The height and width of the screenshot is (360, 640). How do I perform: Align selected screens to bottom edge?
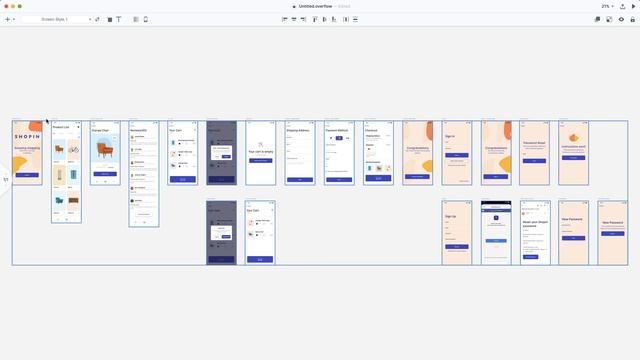pos(334,19)
